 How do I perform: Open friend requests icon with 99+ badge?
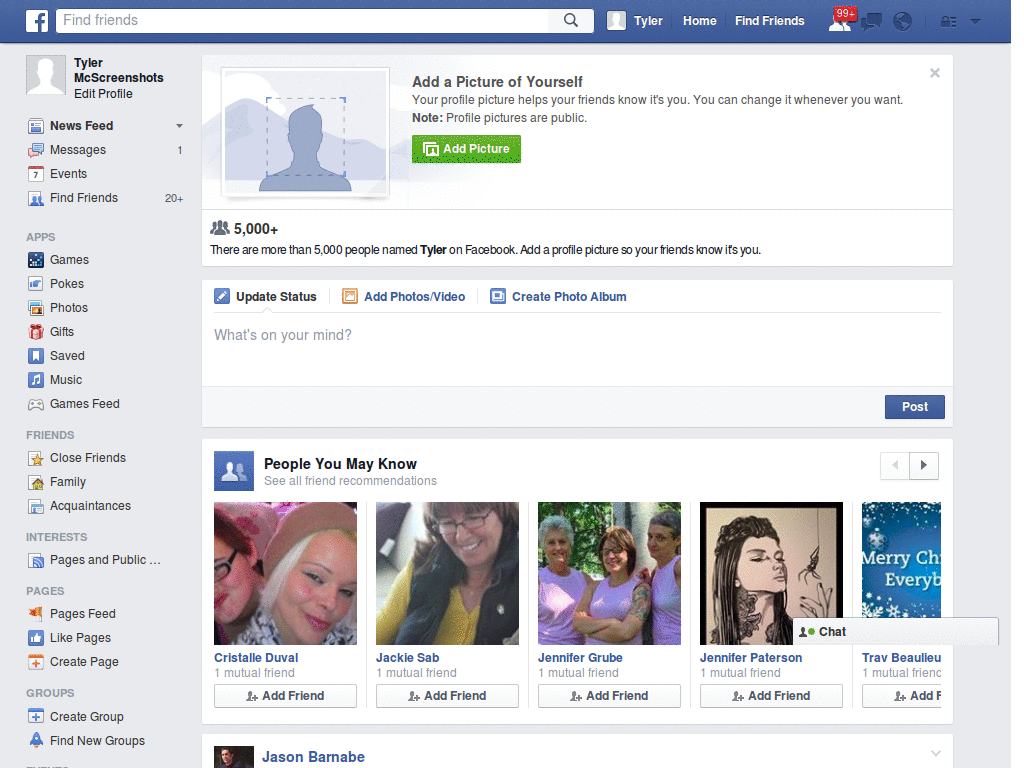840,20
